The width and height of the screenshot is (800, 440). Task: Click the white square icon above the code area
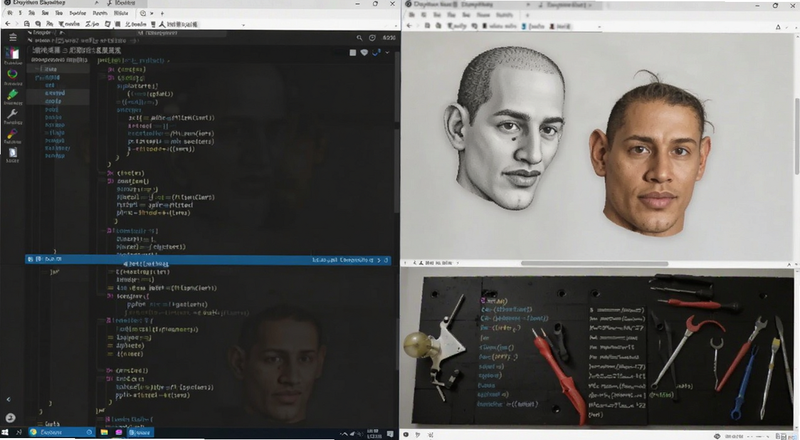tap(353, 53)
